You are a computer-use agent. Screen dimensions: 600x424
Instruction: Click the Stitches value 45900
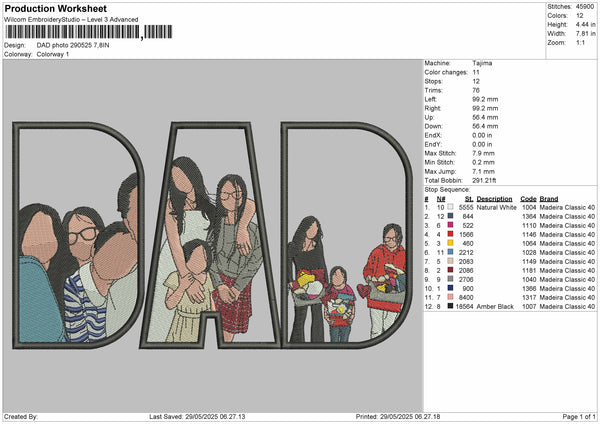coord(585,7)
